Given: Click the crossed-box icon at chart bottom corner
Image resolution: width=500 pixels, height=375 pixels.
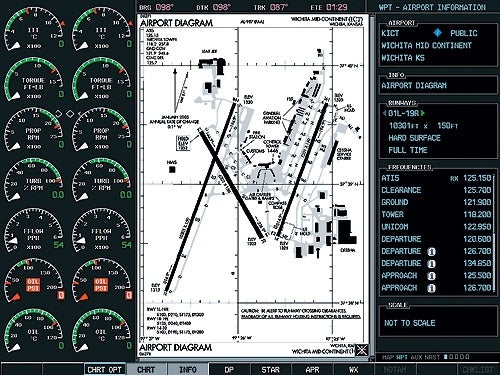Looking at the screenshot, I should tap(362, 350).
